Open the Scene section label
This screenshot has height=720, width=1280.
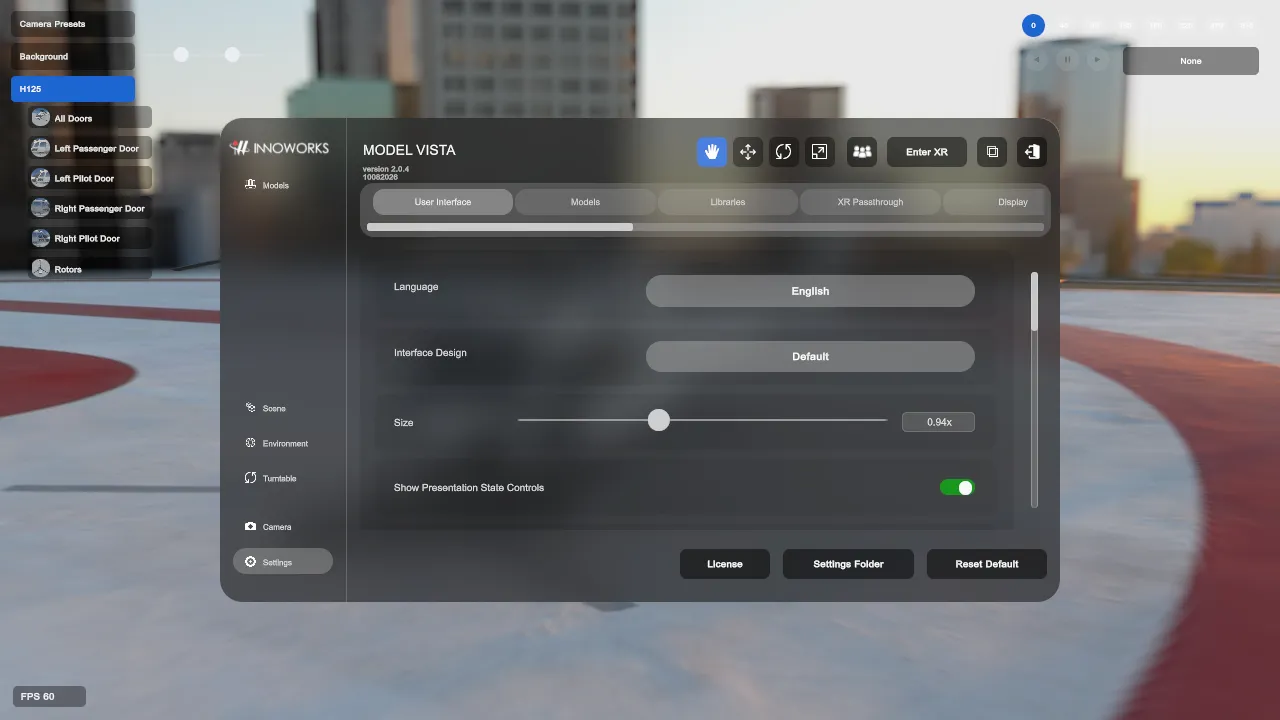point(274,409)
